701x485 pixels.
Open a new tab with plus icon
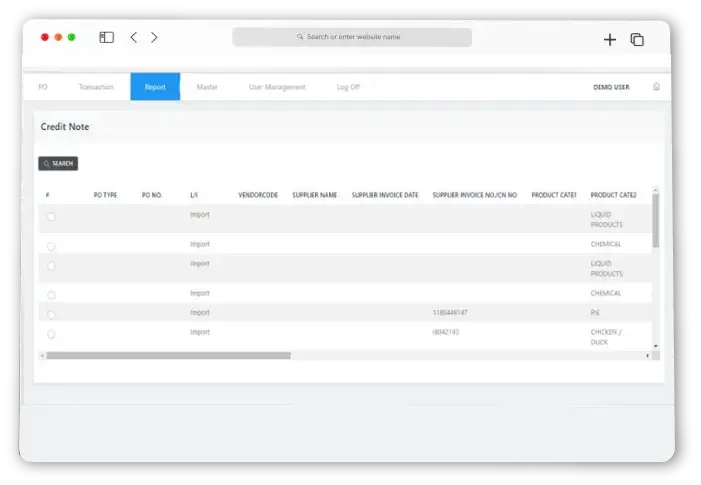[x=610, y=40]
